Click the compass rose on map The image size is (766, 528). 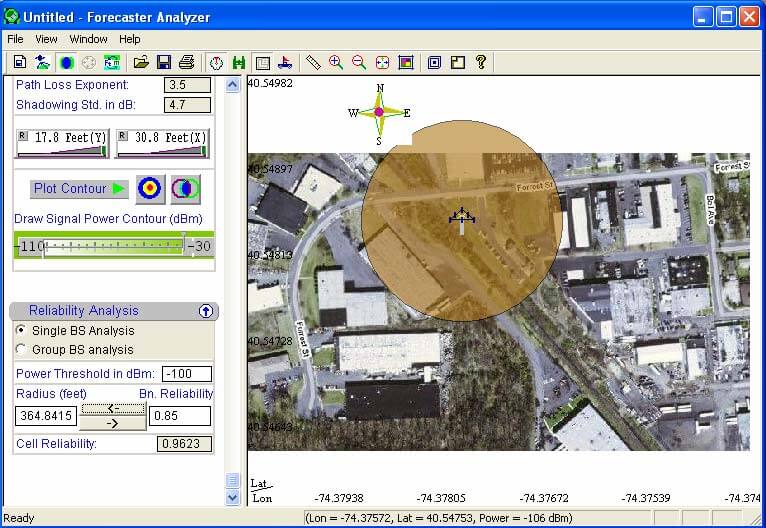[380, 114]
